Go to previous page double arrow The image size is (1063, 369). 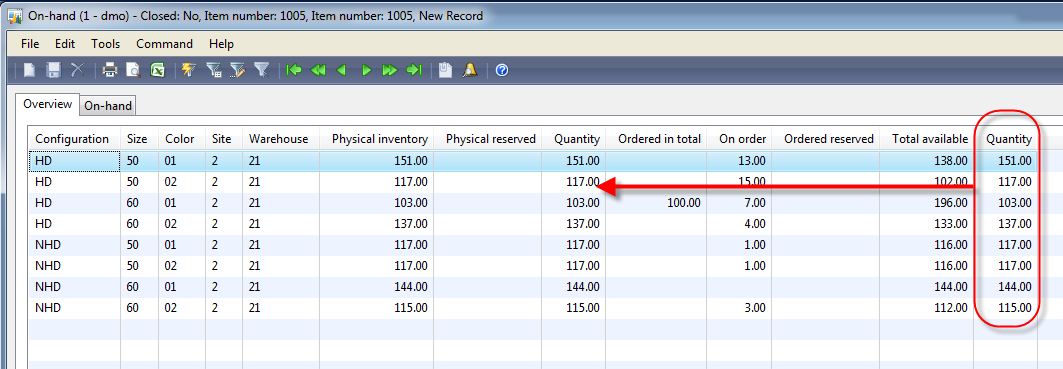point(318,70)
